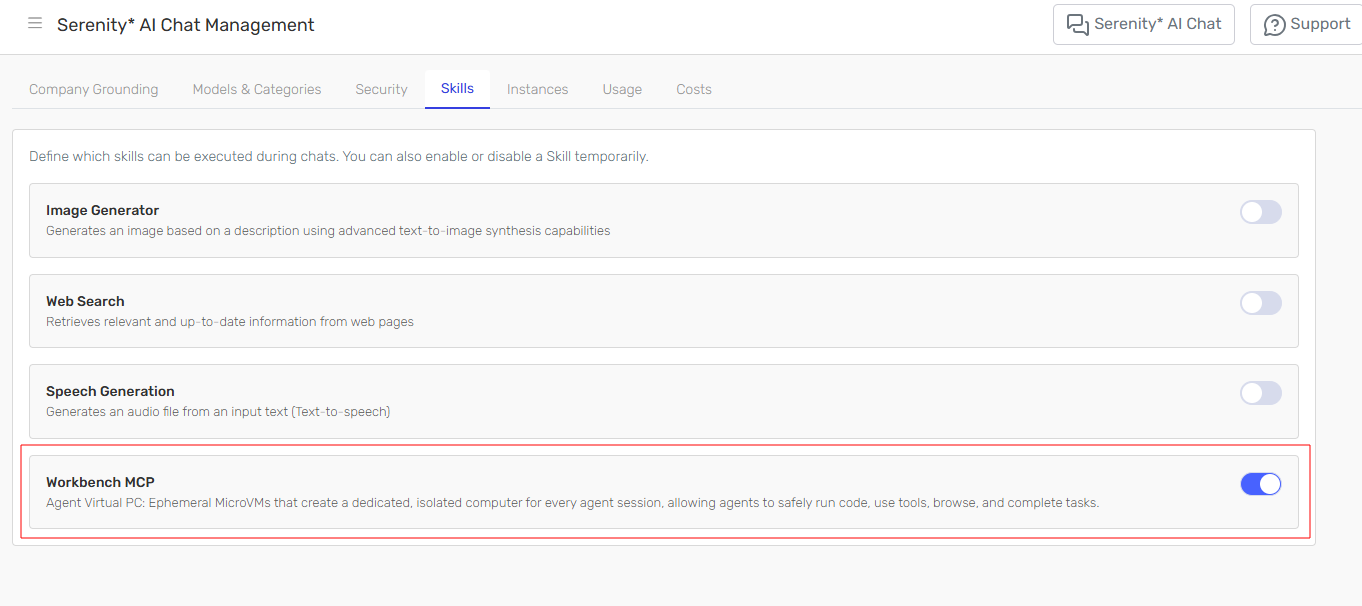
Task: Click the question mark Support icon
Action: coord(1274,25)
